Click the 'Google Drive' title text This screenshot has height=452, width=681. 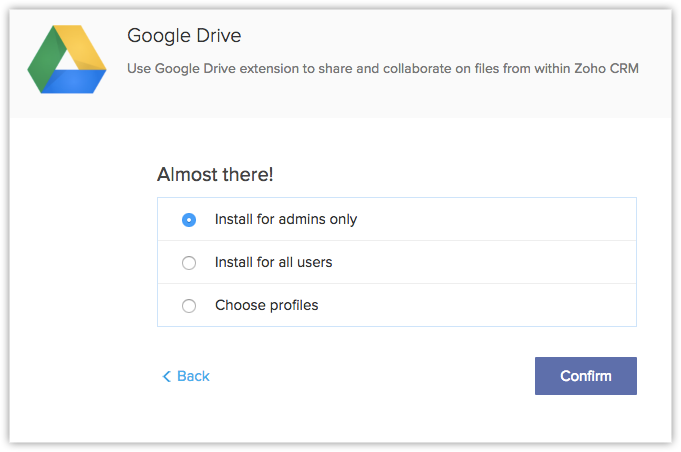coord(184,37)
